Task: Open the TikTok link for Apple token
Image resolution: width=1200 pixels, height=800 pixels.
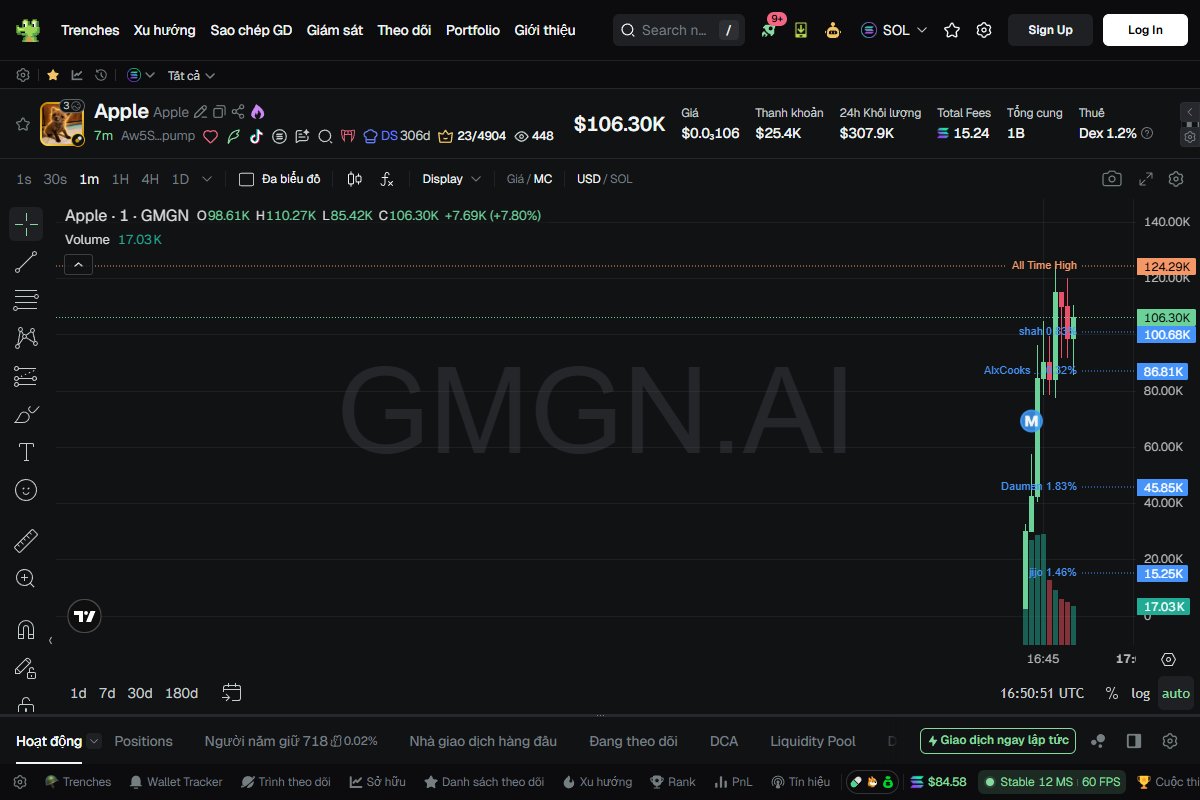Action: point(256,136)
